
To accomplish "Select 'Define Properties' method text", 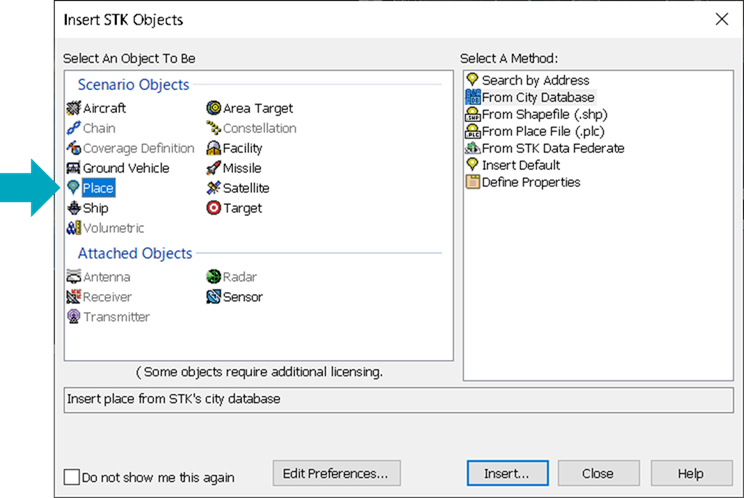I will pos(531,182).
